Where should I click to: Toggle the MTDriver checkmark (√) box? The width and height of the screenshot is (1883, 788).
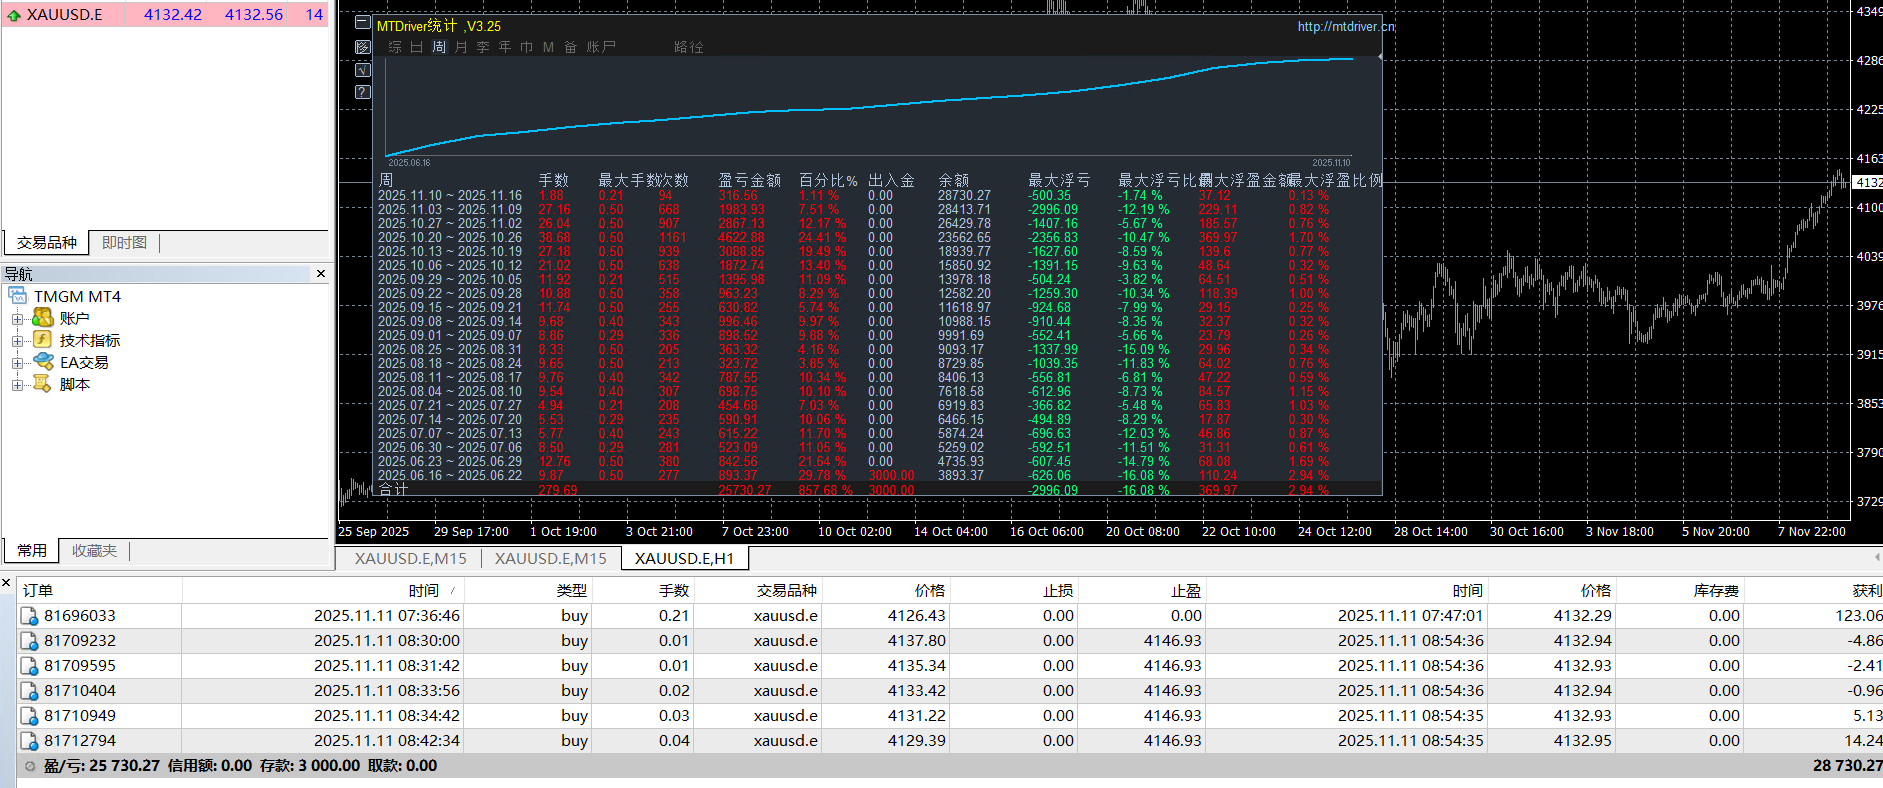point(363,70)
